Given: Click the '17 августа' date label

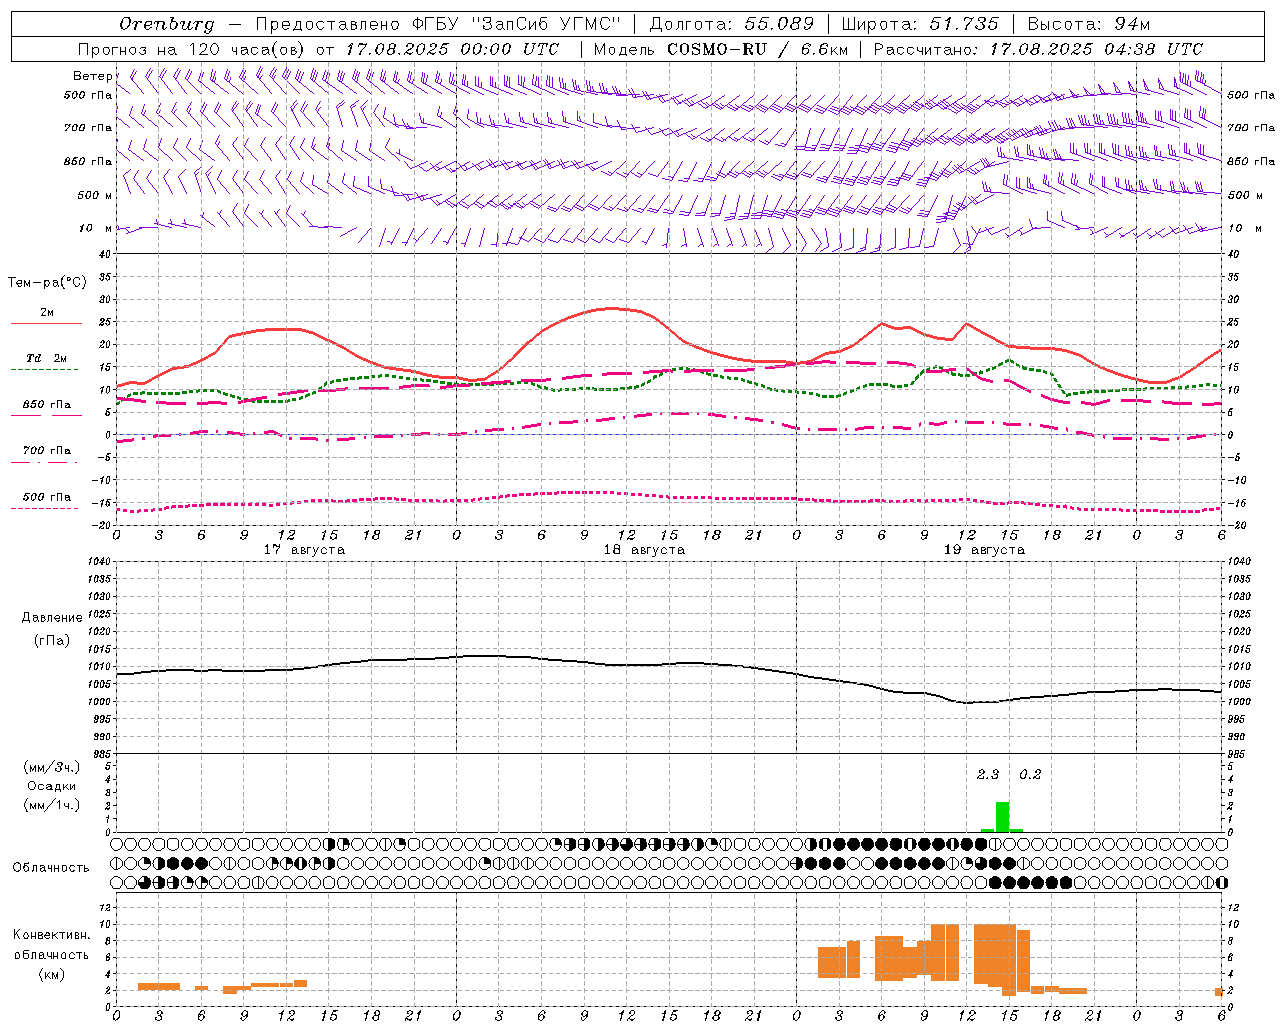Looking at the screenshot, I should tap(304, 550).
